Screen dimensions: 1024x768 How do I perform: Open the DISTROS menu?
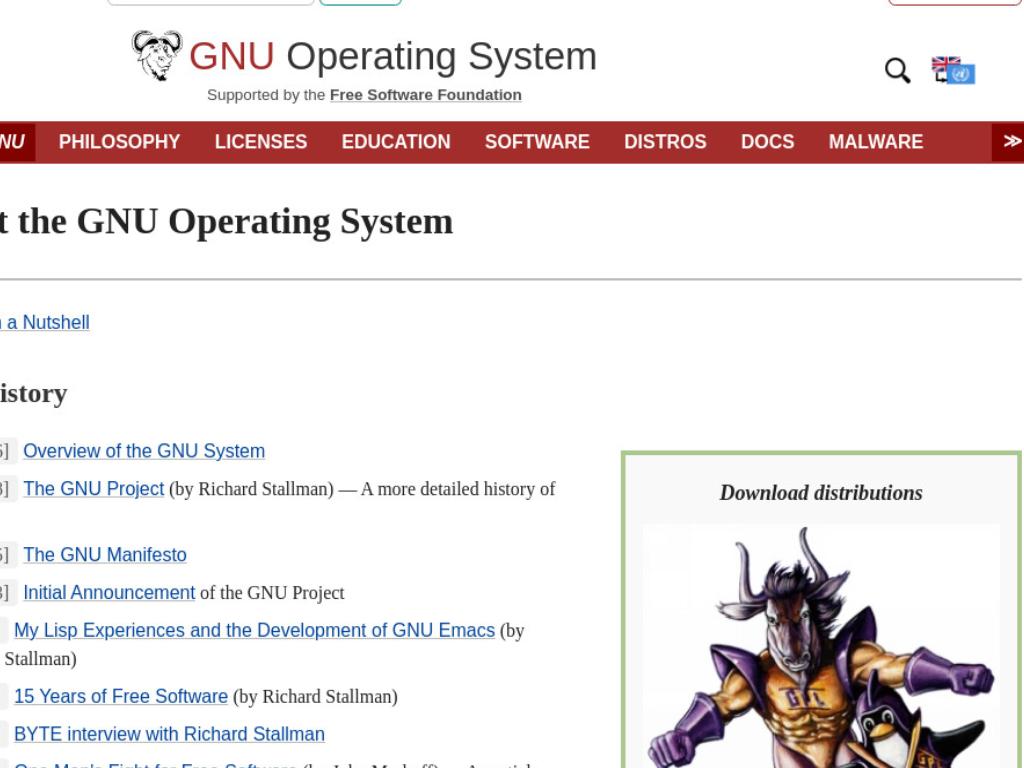[665, 142]
